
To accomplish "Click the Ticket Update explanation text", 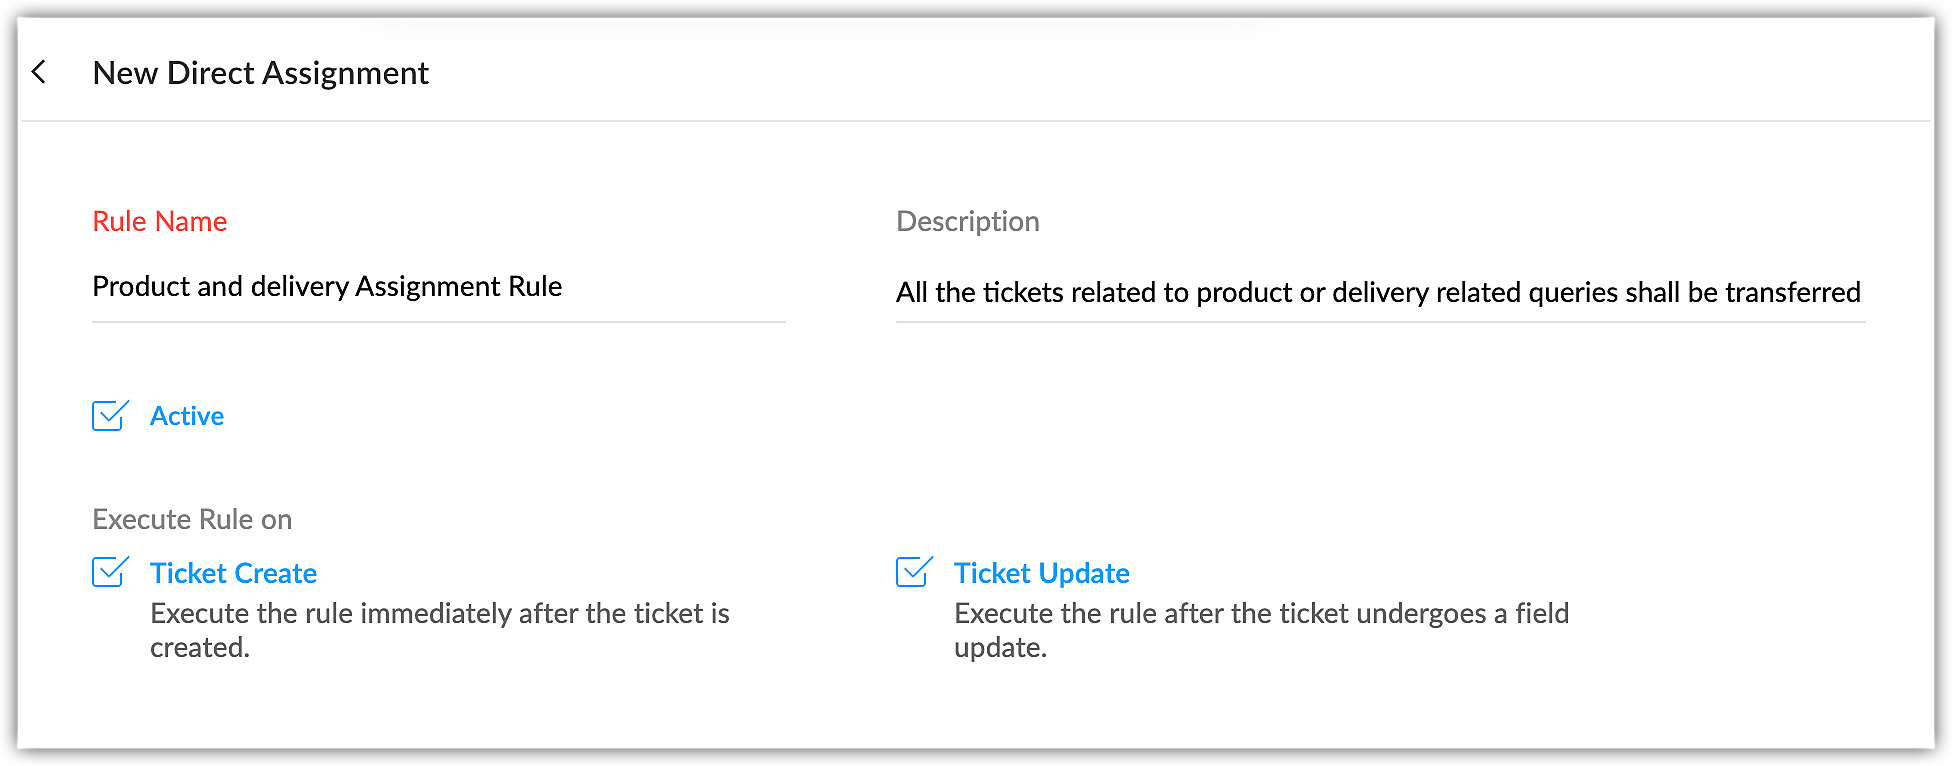I will click(1260, 630).
